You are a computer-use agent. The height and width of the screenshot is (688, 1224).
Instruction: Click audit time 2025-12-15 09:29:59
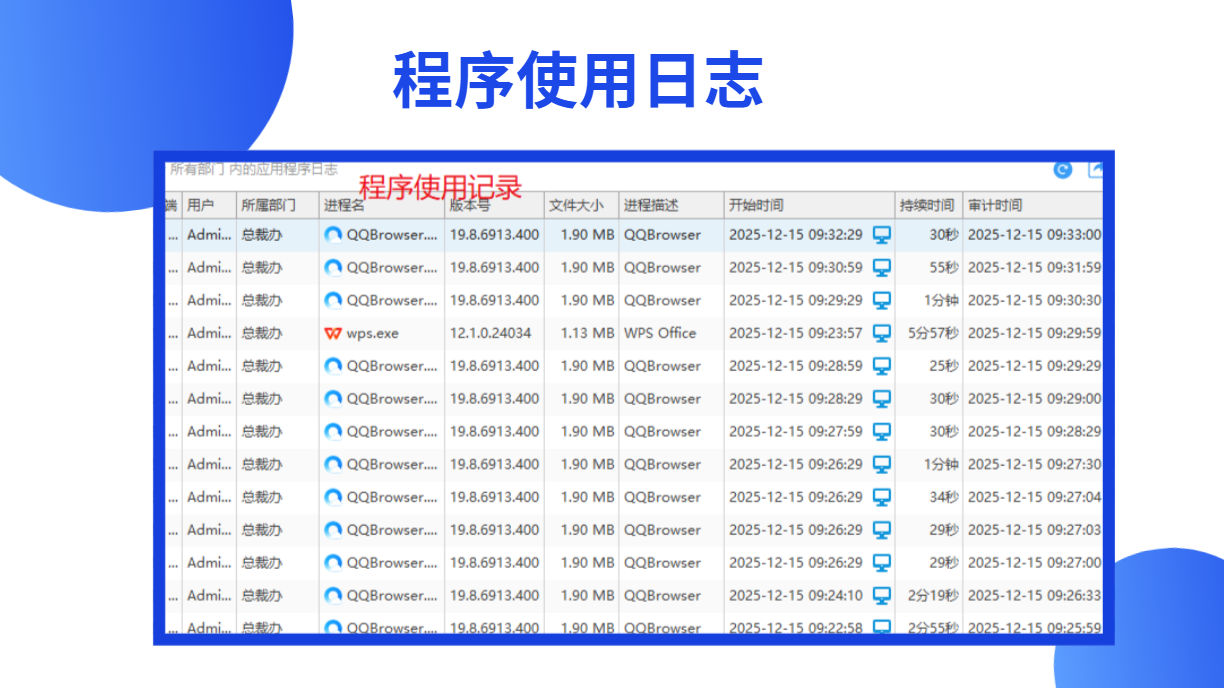(x=1035, y=333)
